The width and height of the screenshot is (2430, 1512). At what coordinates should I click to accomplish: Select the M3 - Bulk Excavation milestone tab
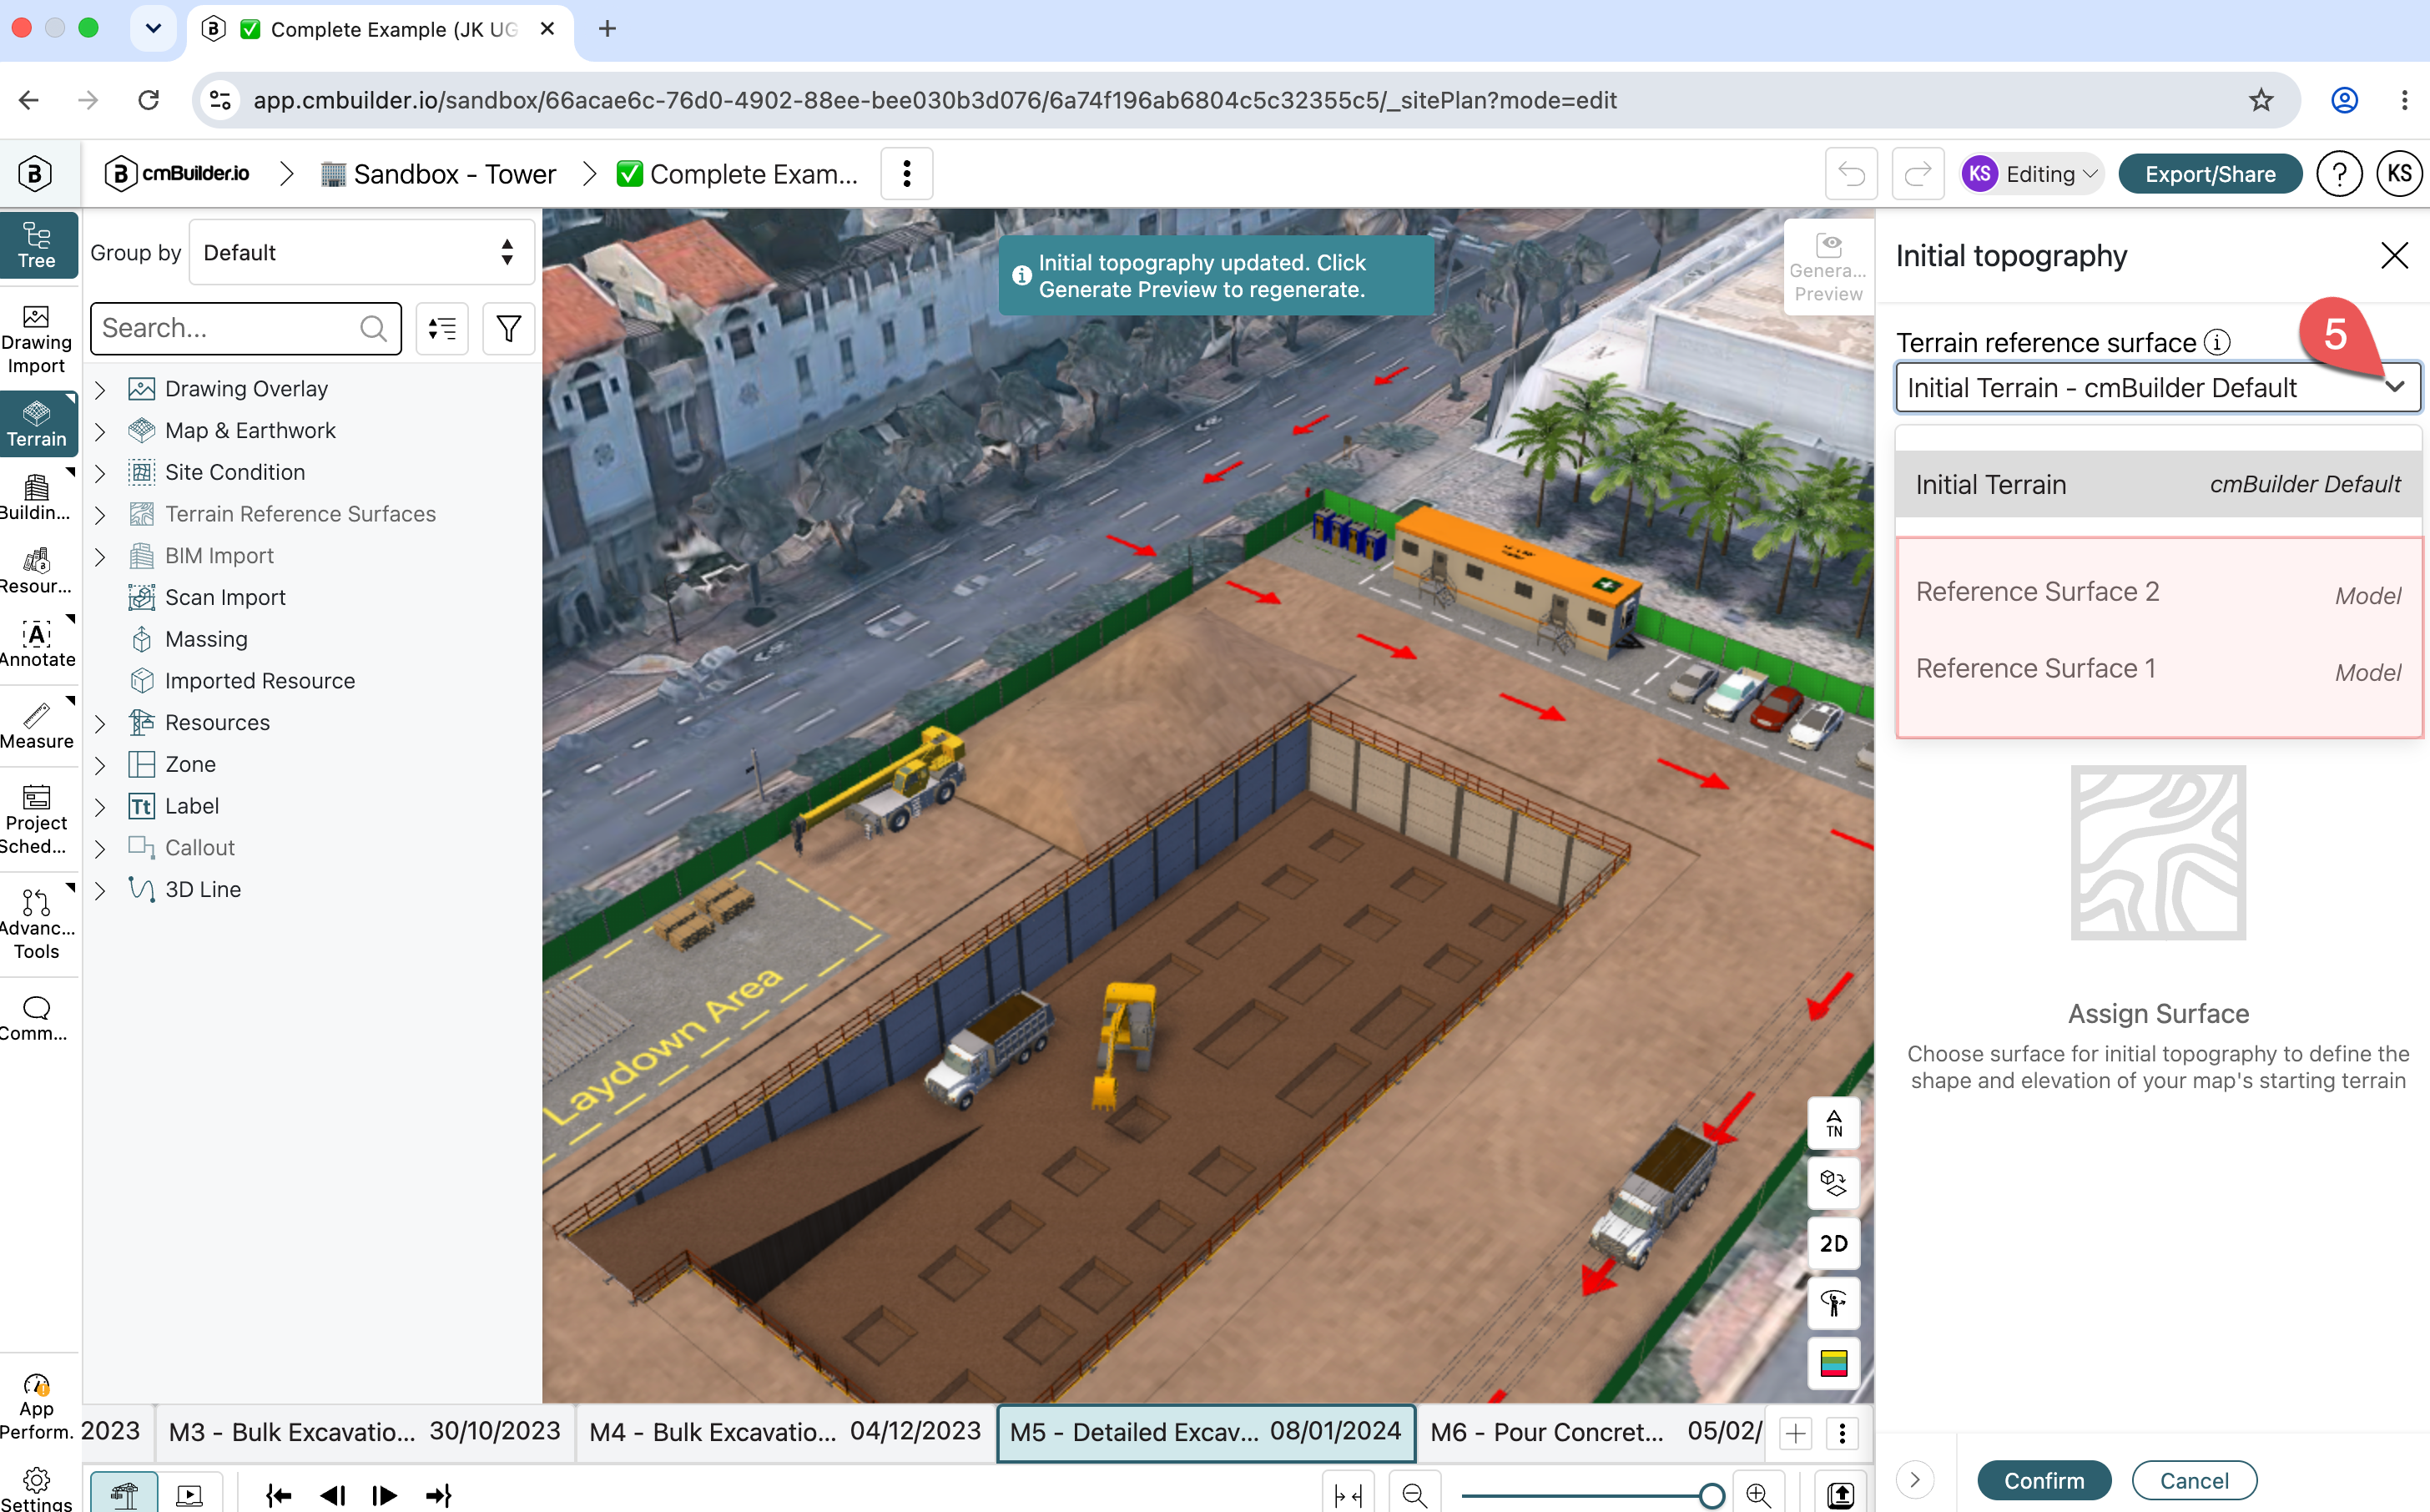point(364,1431)
